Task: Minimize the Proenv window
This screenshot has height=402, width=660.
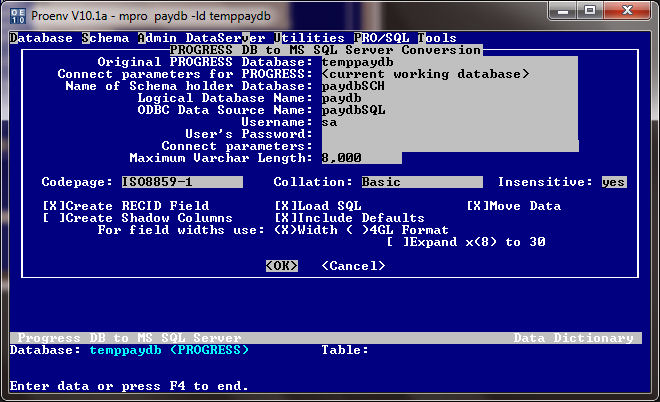Action: (x=563, y=10)
